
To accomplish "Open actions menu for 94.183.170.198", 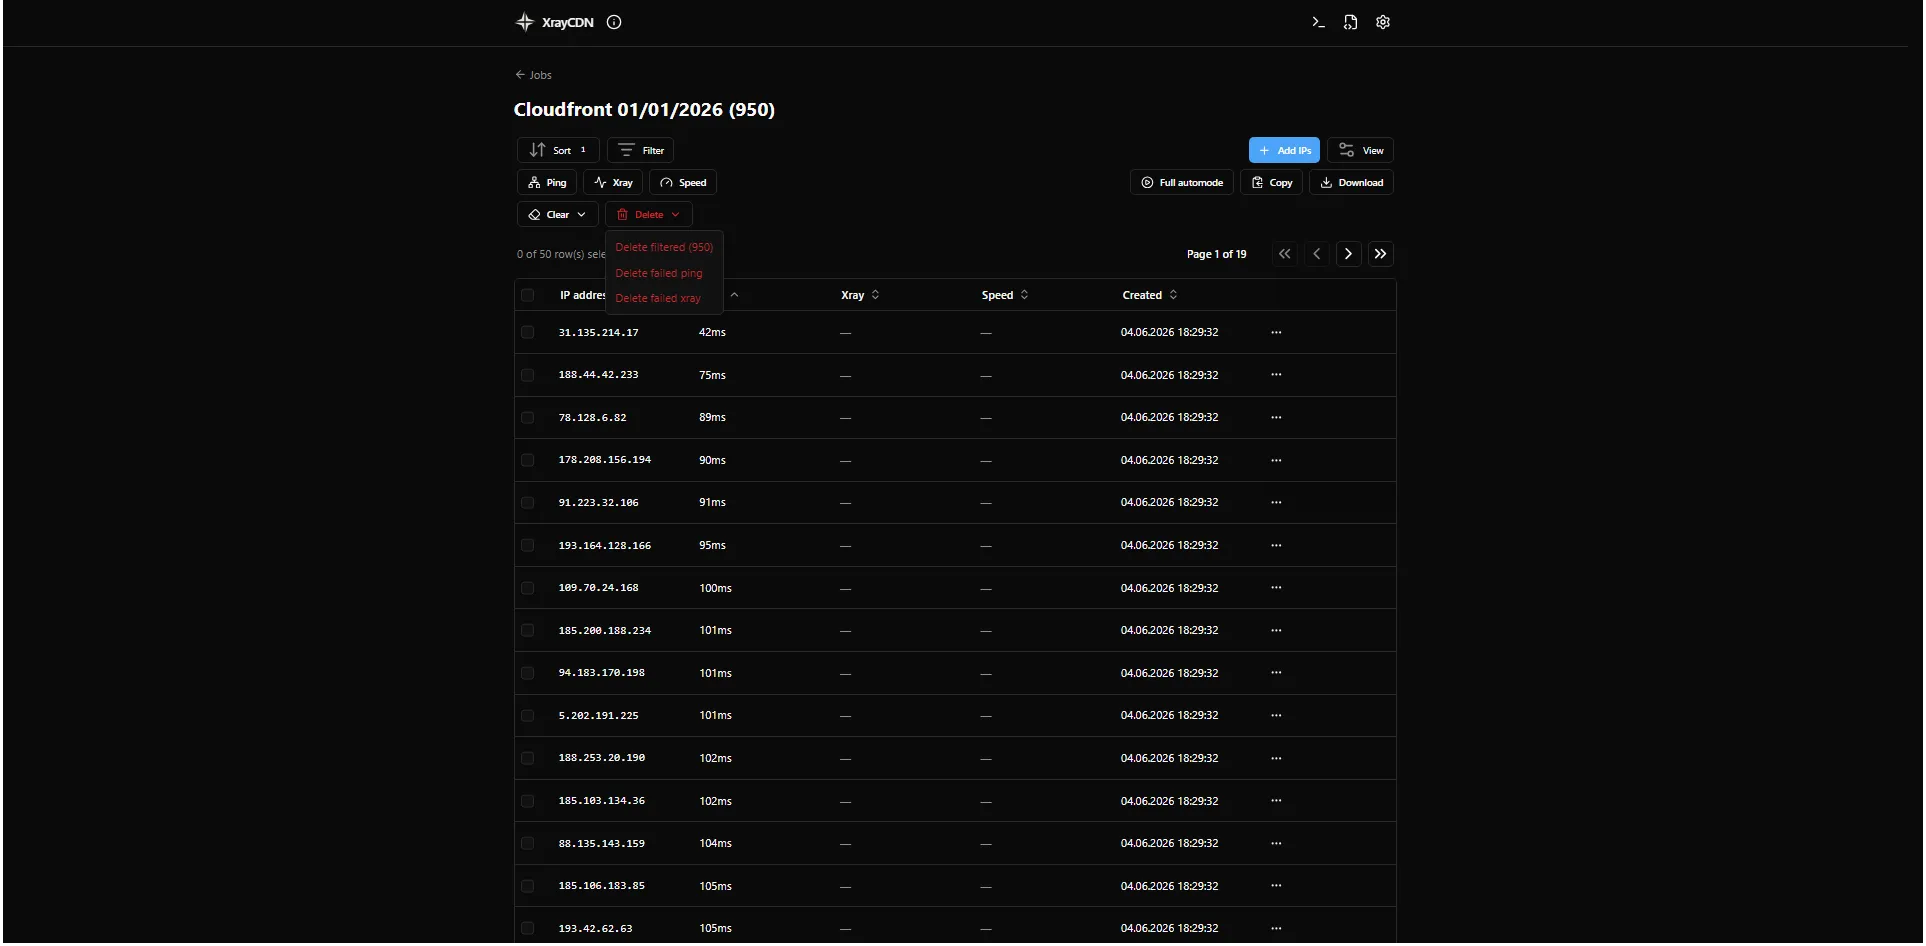I will point(1276,672).
